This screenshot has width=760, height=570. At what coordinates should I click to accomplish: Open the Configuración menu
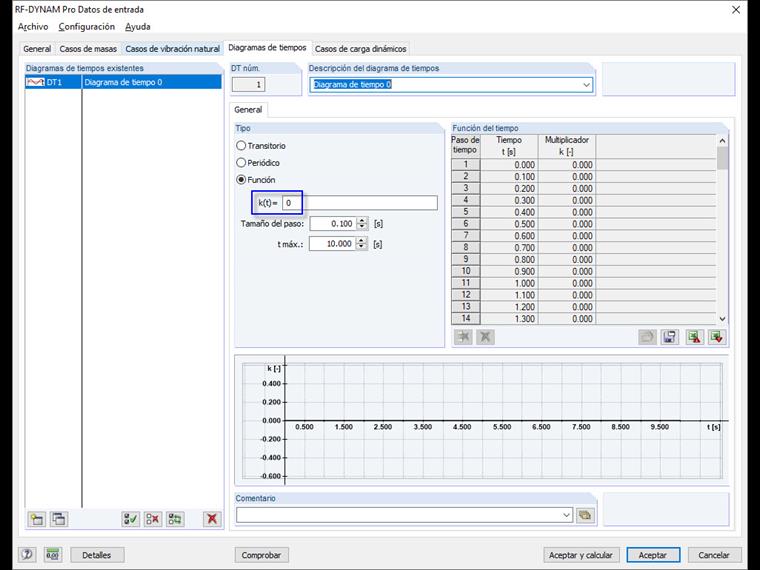[x=87, y=27]
